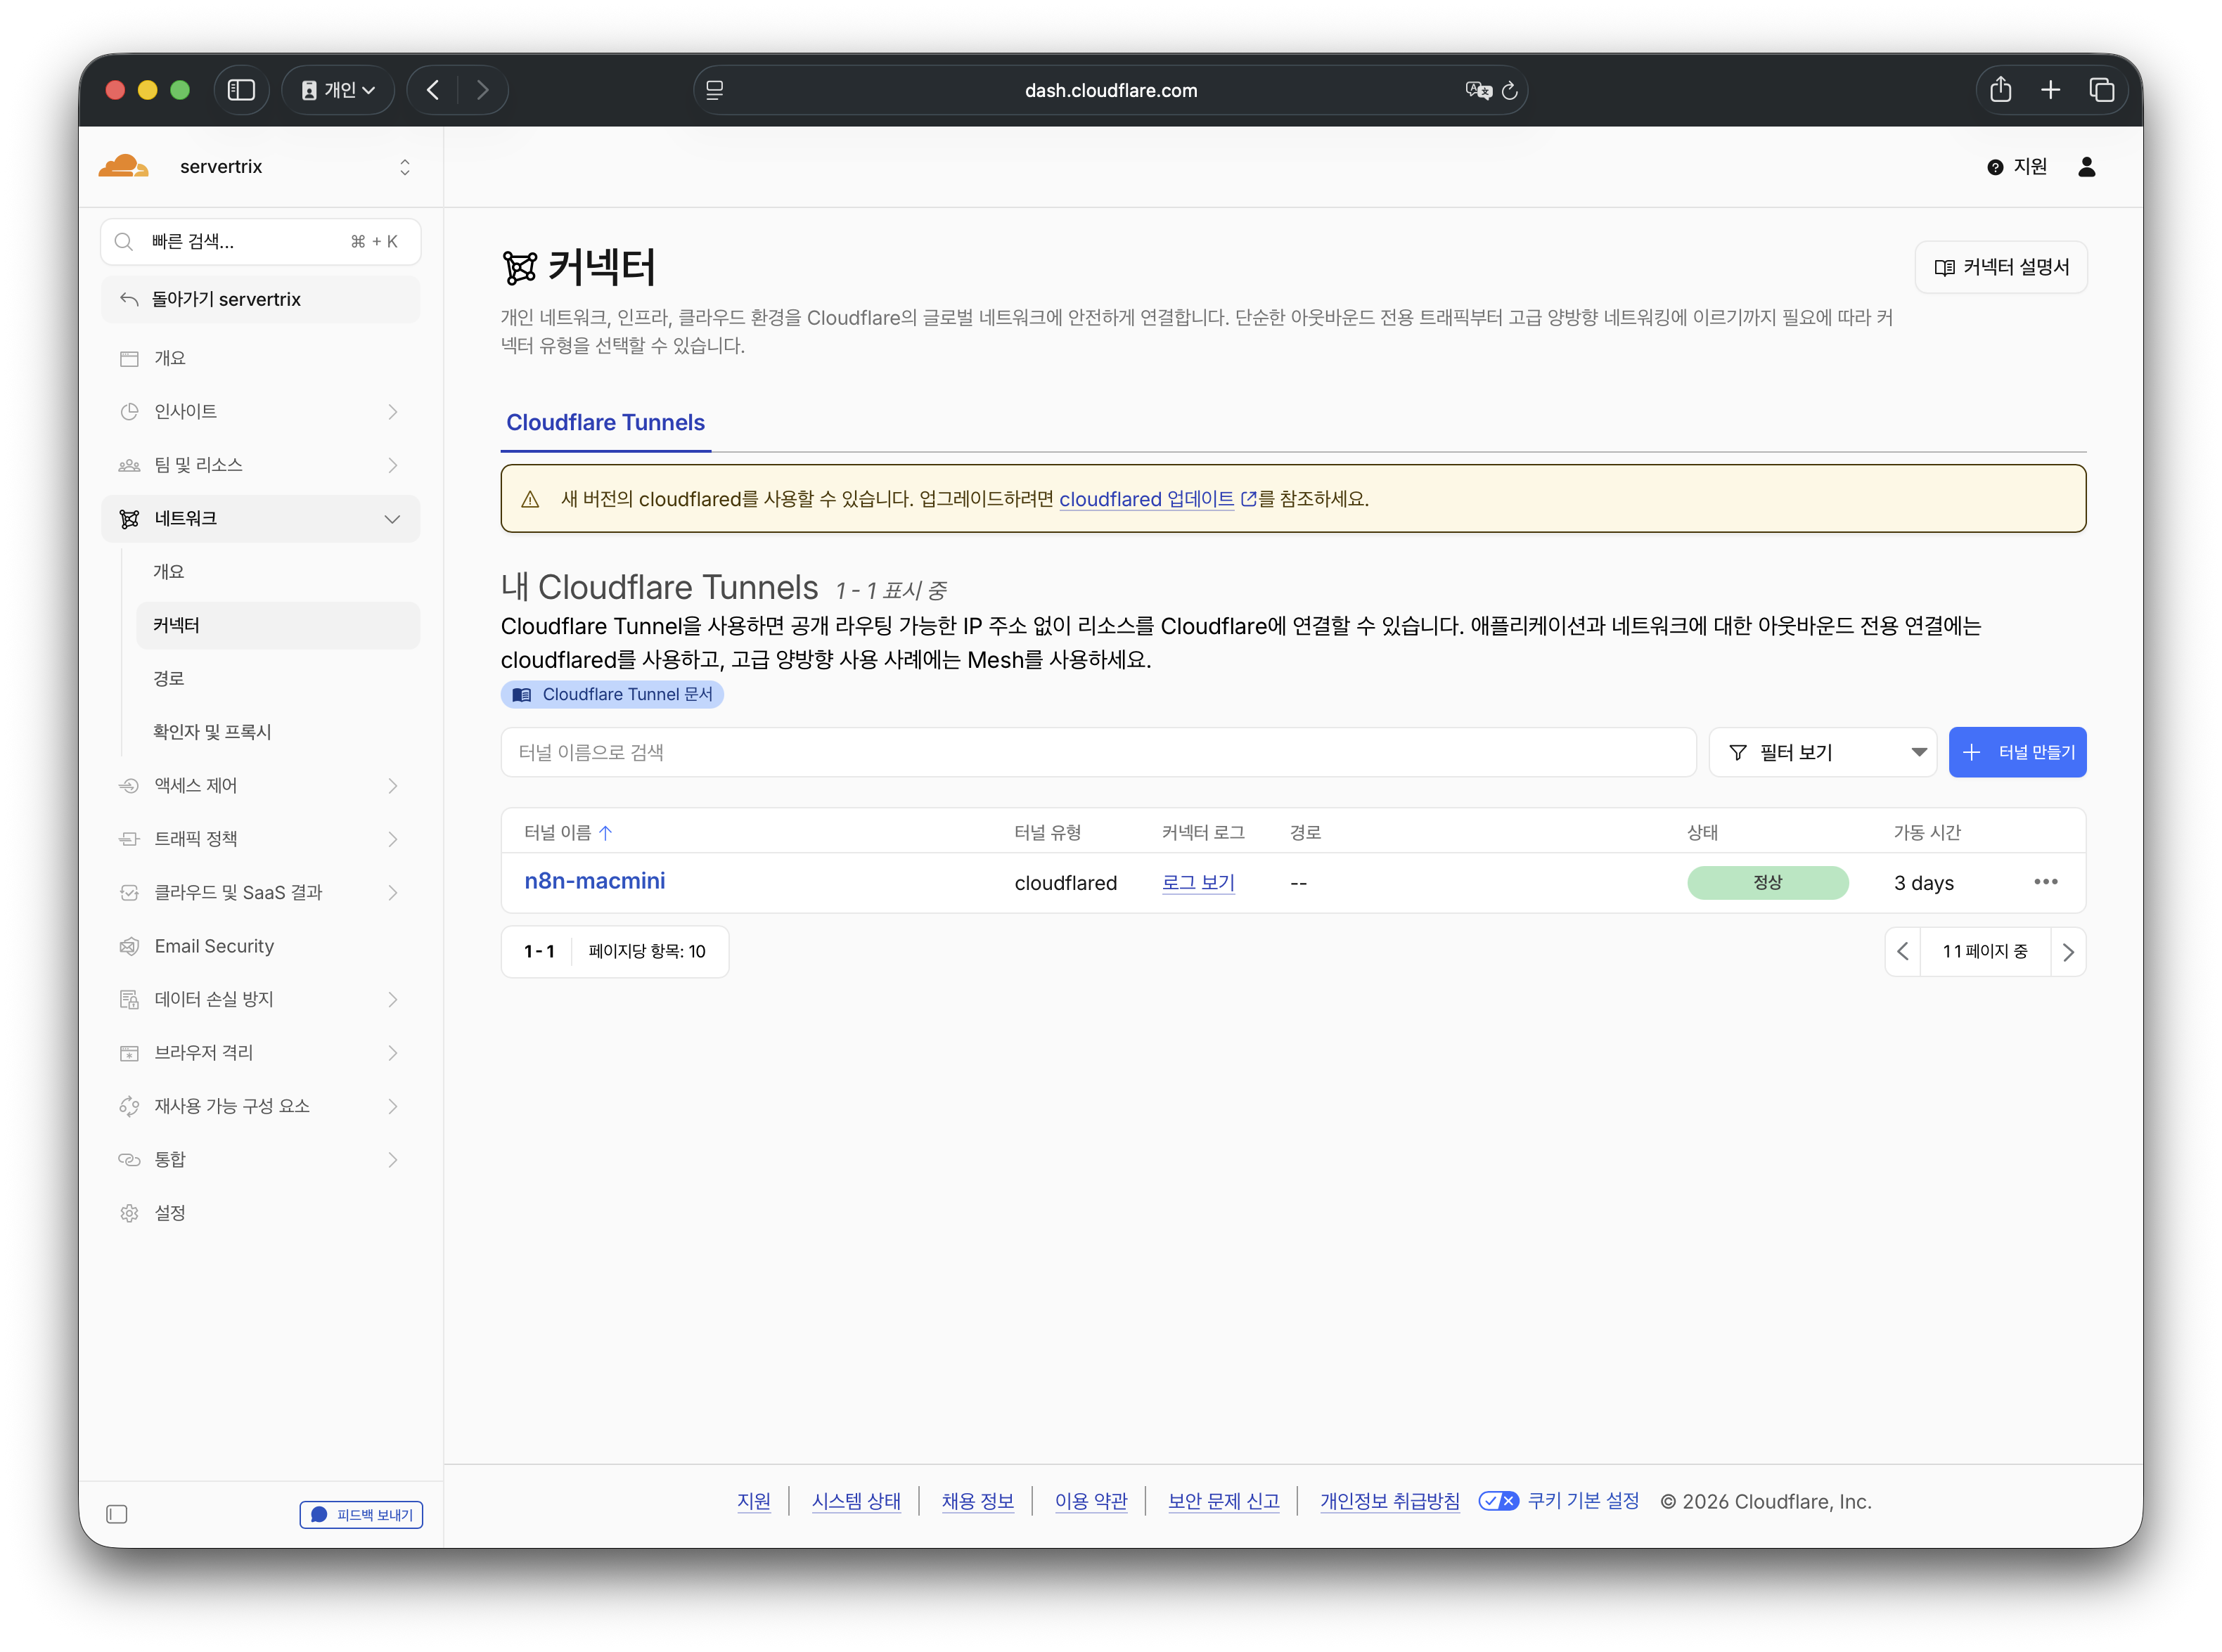Change the 페이지당 항목: 10 setting
Image resolution: width=2222 pixels, height=1652 pixels.
point(647,952)
